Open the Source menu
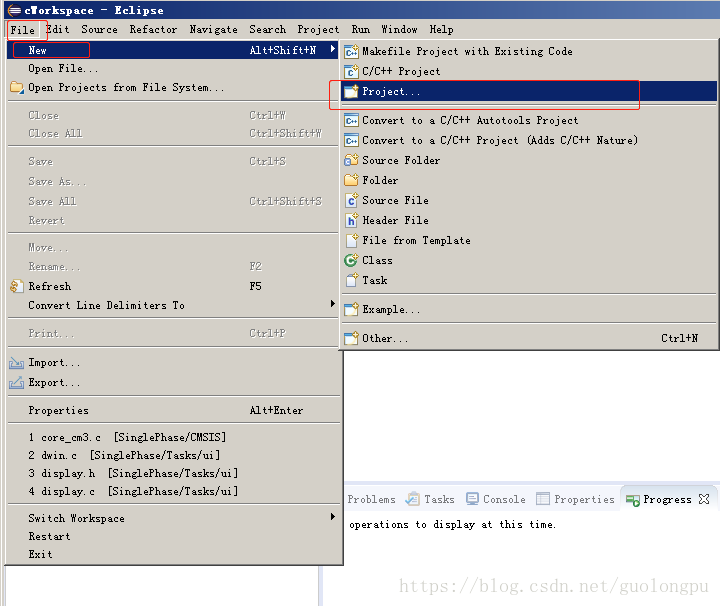720x606 pixels. click(99, 29)
